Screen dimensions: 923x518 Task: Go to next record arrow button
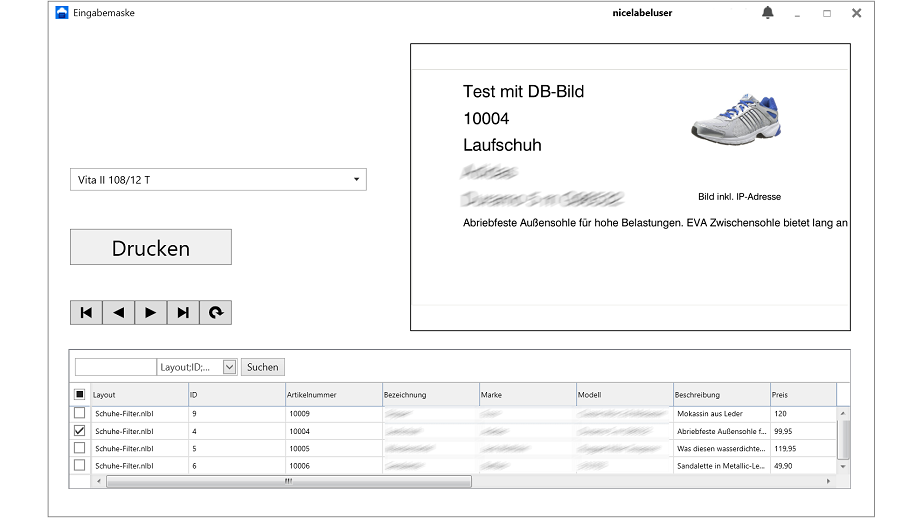[x=151, y=312]
